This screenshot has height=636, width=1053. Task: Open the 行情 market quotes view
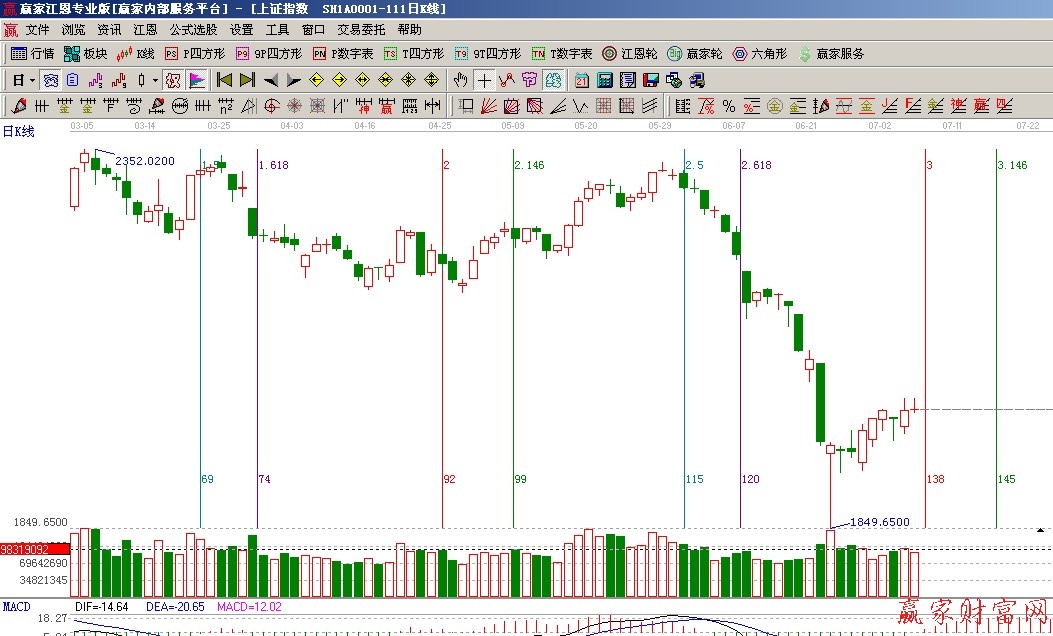pos(32,54)
